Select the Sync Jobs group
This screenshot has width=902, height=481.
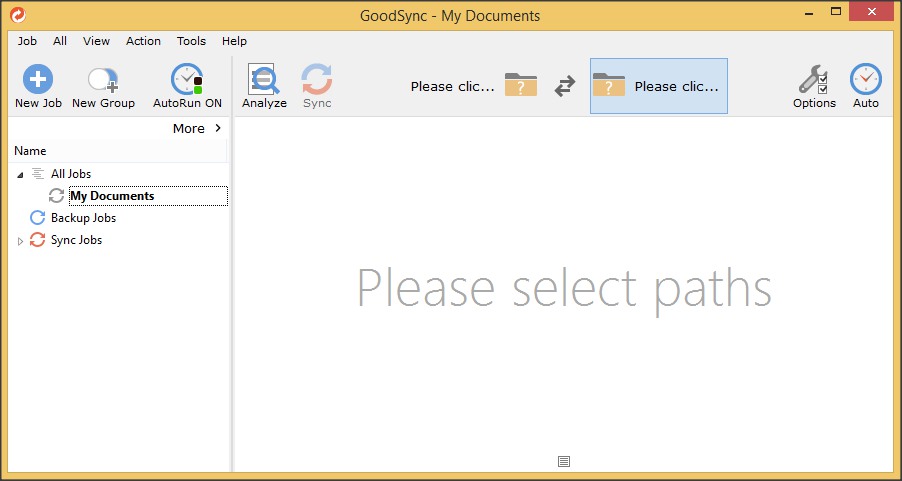[77, 240]
